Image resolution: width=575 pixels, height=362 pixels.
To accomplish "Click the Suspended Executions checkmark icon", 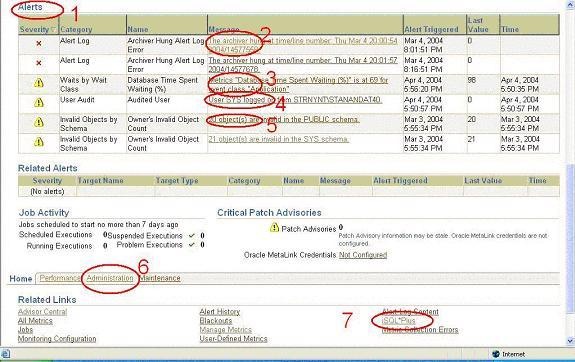I will (x=191, y=235).
